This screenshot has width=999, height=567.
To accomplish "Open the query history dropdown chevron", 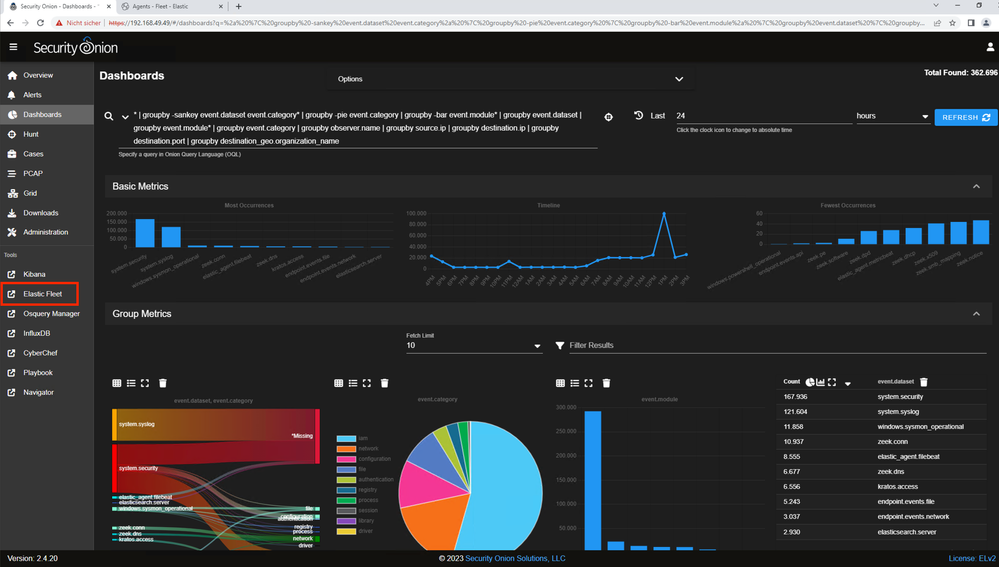I will (x=125, y=117).
